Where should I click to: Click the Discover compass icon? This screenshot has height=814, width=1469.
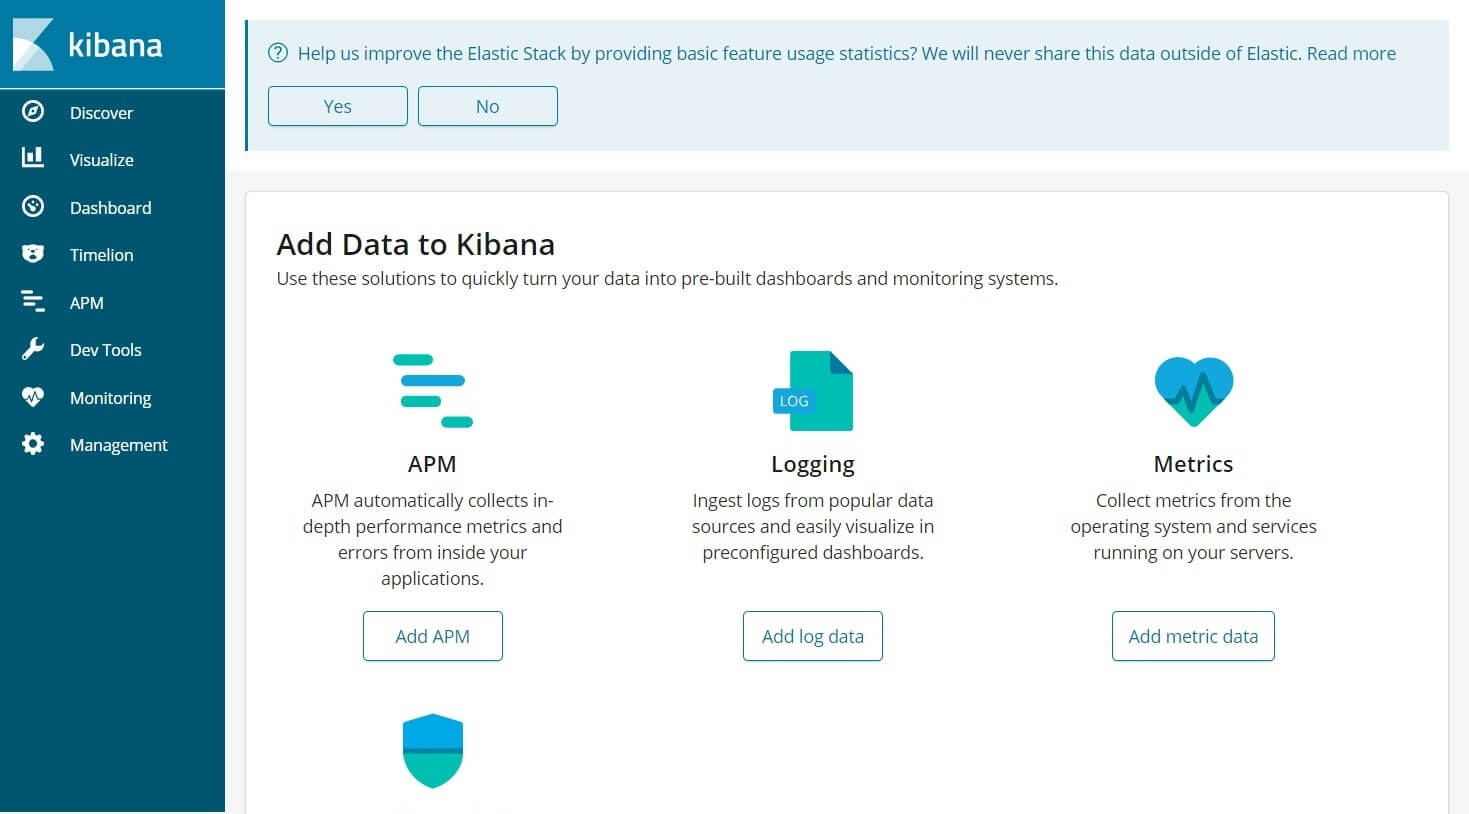(33, 112)
